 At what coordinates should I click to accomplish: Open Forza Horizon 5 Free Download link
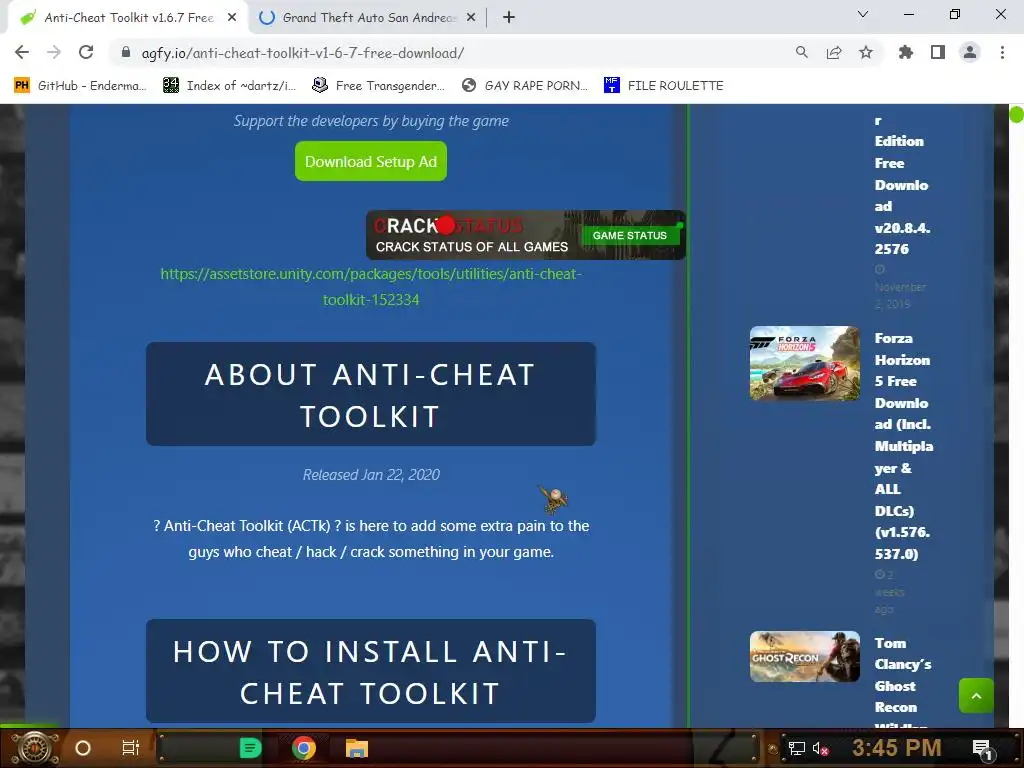904,446
